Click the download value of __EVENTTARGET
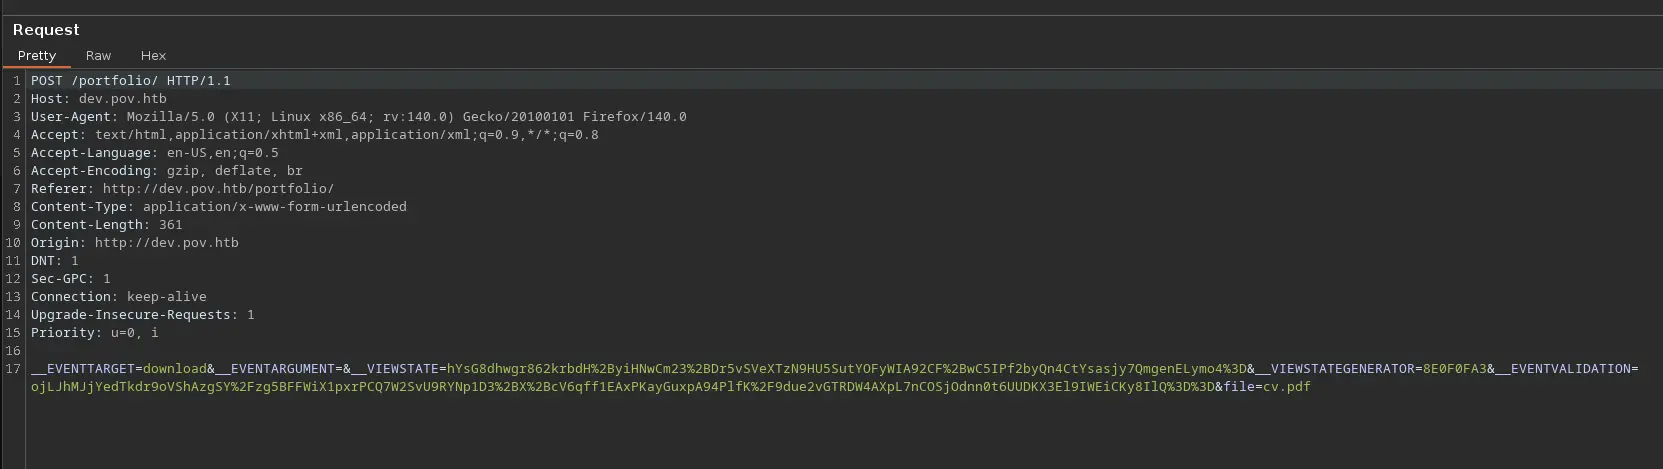This screenshot has width=1663, height=469. pos(174,369)
